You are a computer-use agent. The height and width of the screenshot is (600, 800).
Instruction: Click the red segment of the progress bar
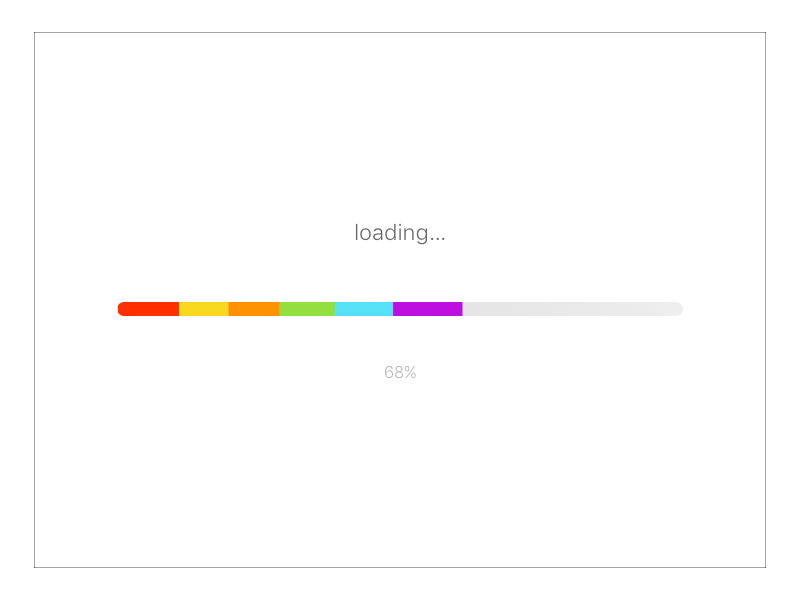148,309
